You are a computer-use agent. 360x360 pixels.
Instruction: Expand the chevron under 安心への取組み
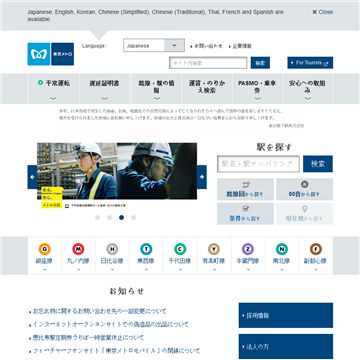307,98
